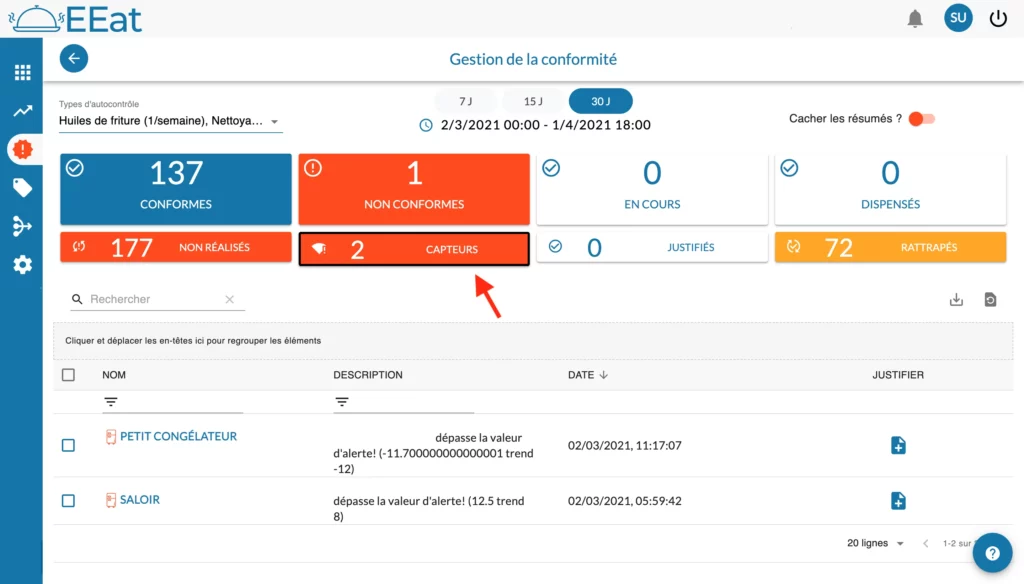Open the DESCRIPTION column filter icon
Viewport: 1024px width, 584px height.
coord(342,402)
